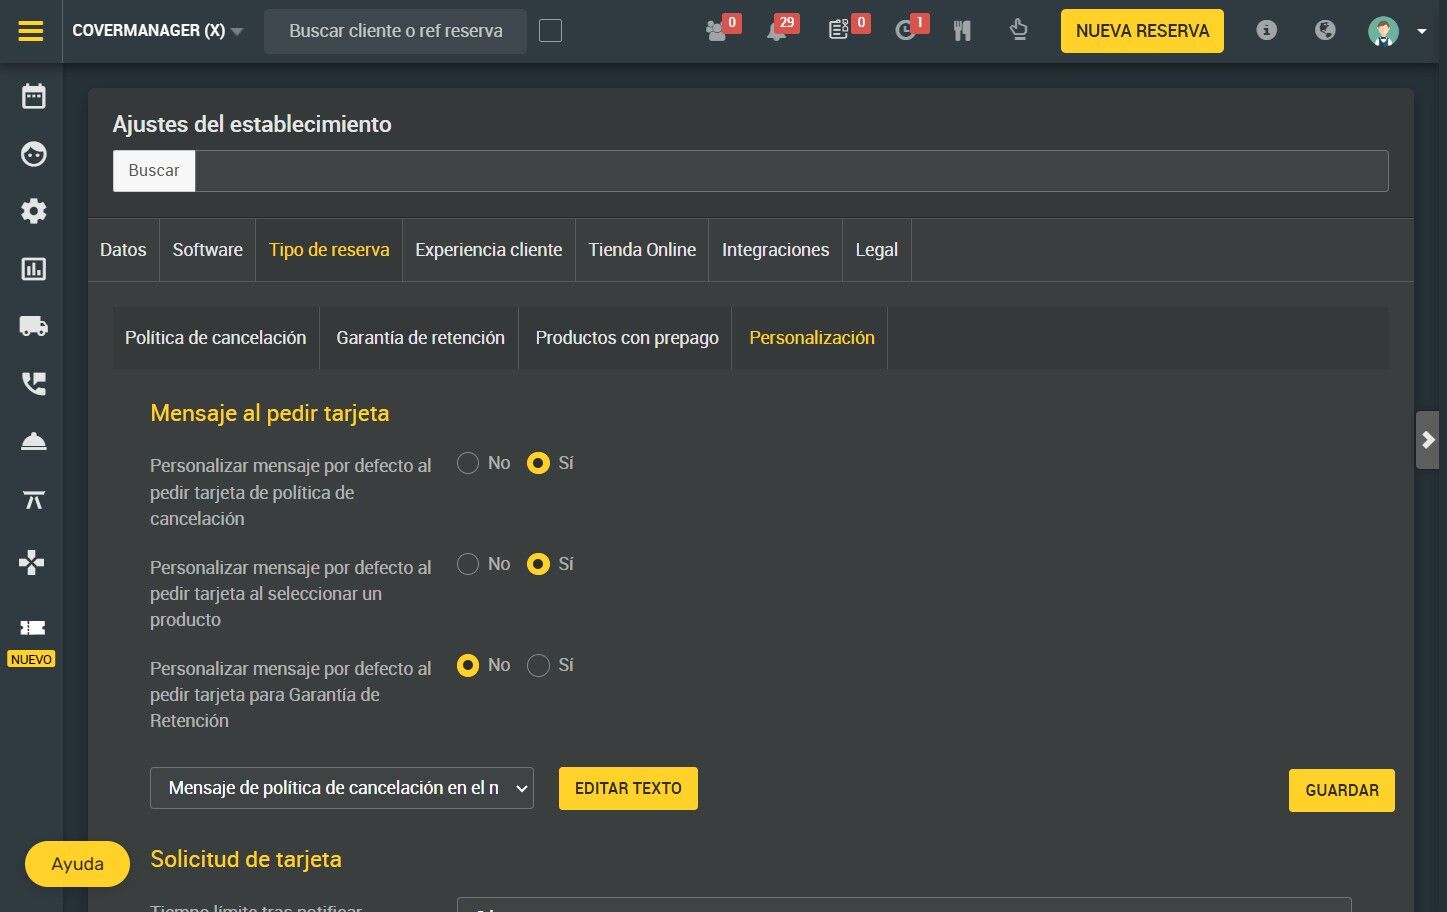Select No for cancellation policy message
This screenshot has width=1447, height=912.
click(x=468, y=463)
